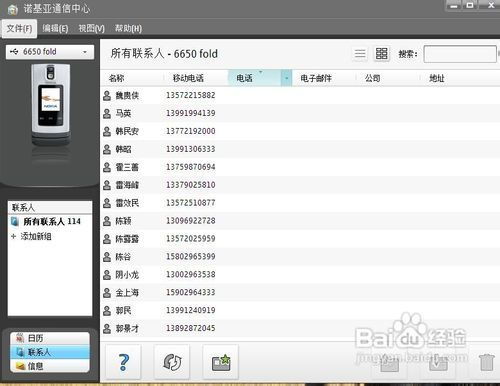This screenshot has height=386, width=500.
Task: Switch to 信息 section
Action: click(x=50, y=366)
